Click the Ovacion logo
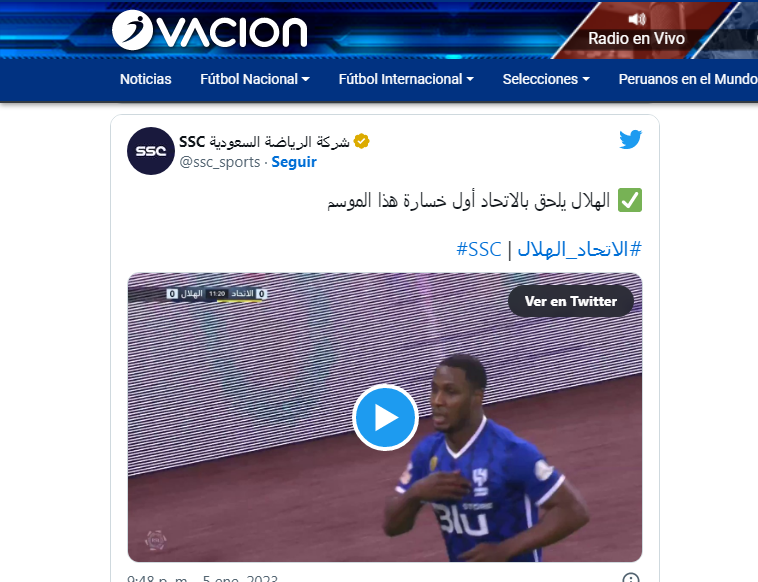This screenshot has height=582, width=758. [x=209, y=30]
